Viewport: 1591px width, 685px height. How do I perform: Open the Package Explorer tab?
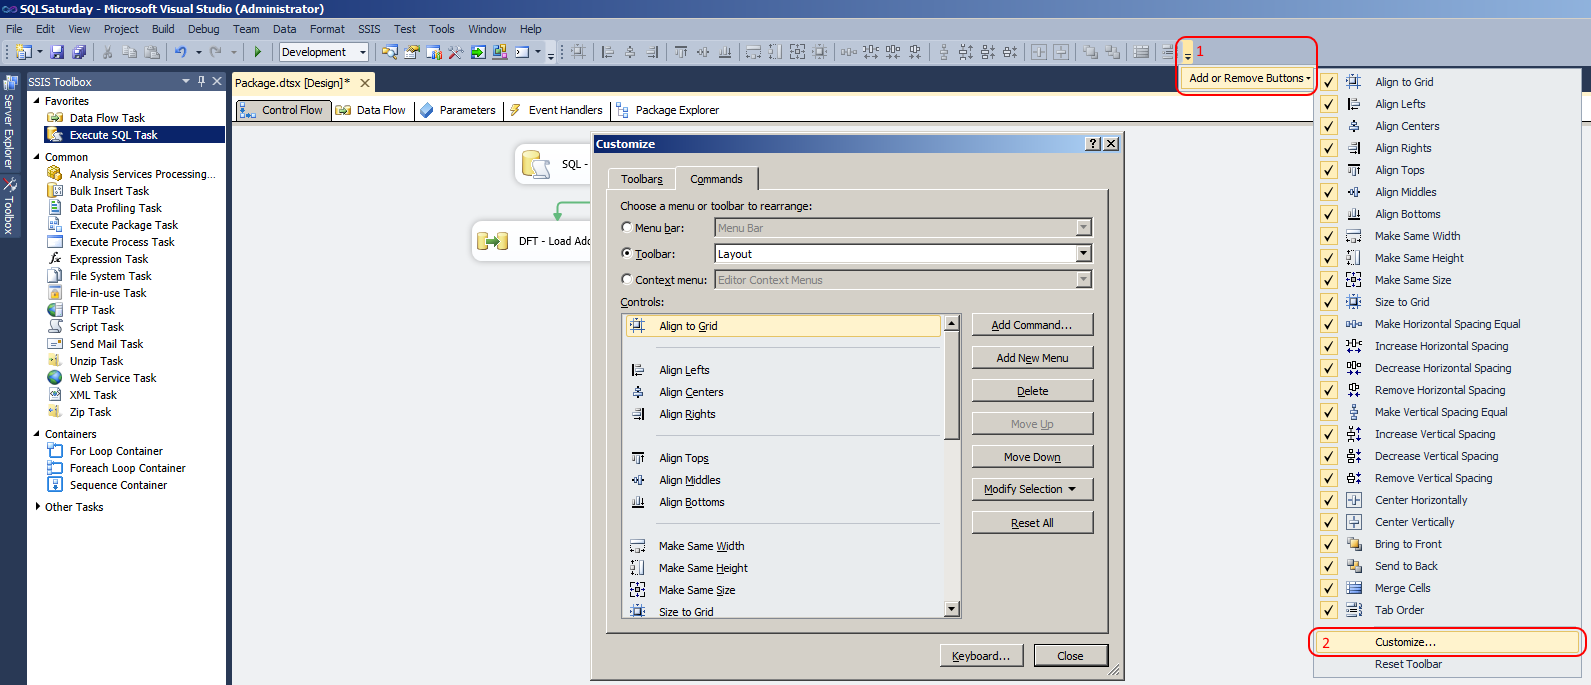[667, 110]
